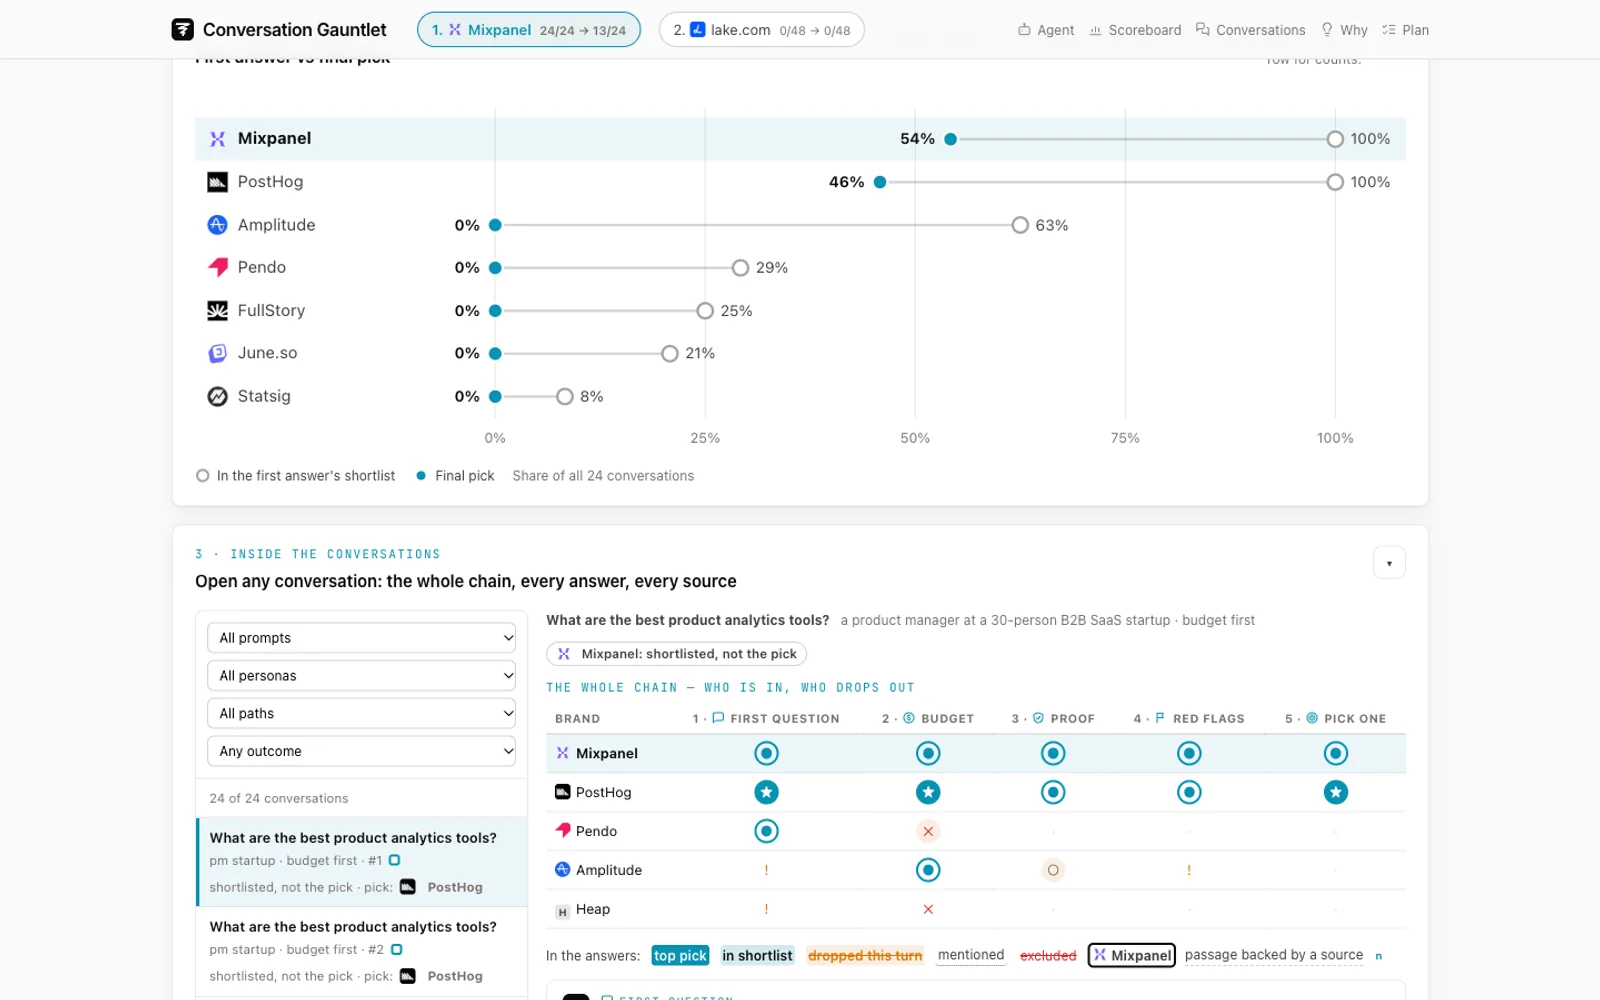Open the Scoreboard section
1600x1000 pixels.
pyautogui.click(x=1135, y=30)
